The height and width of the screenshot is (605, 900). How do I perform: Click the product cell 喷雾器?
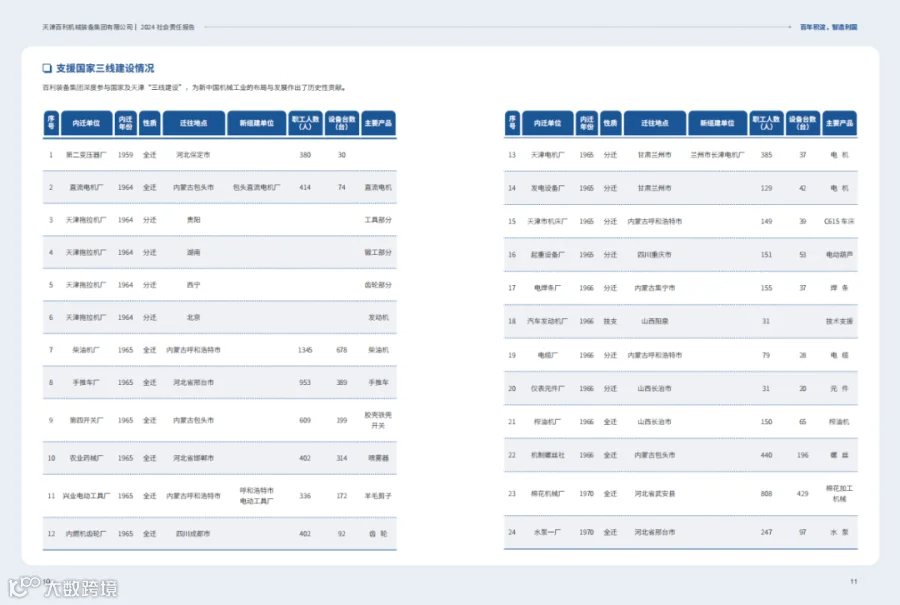[378, 458]
